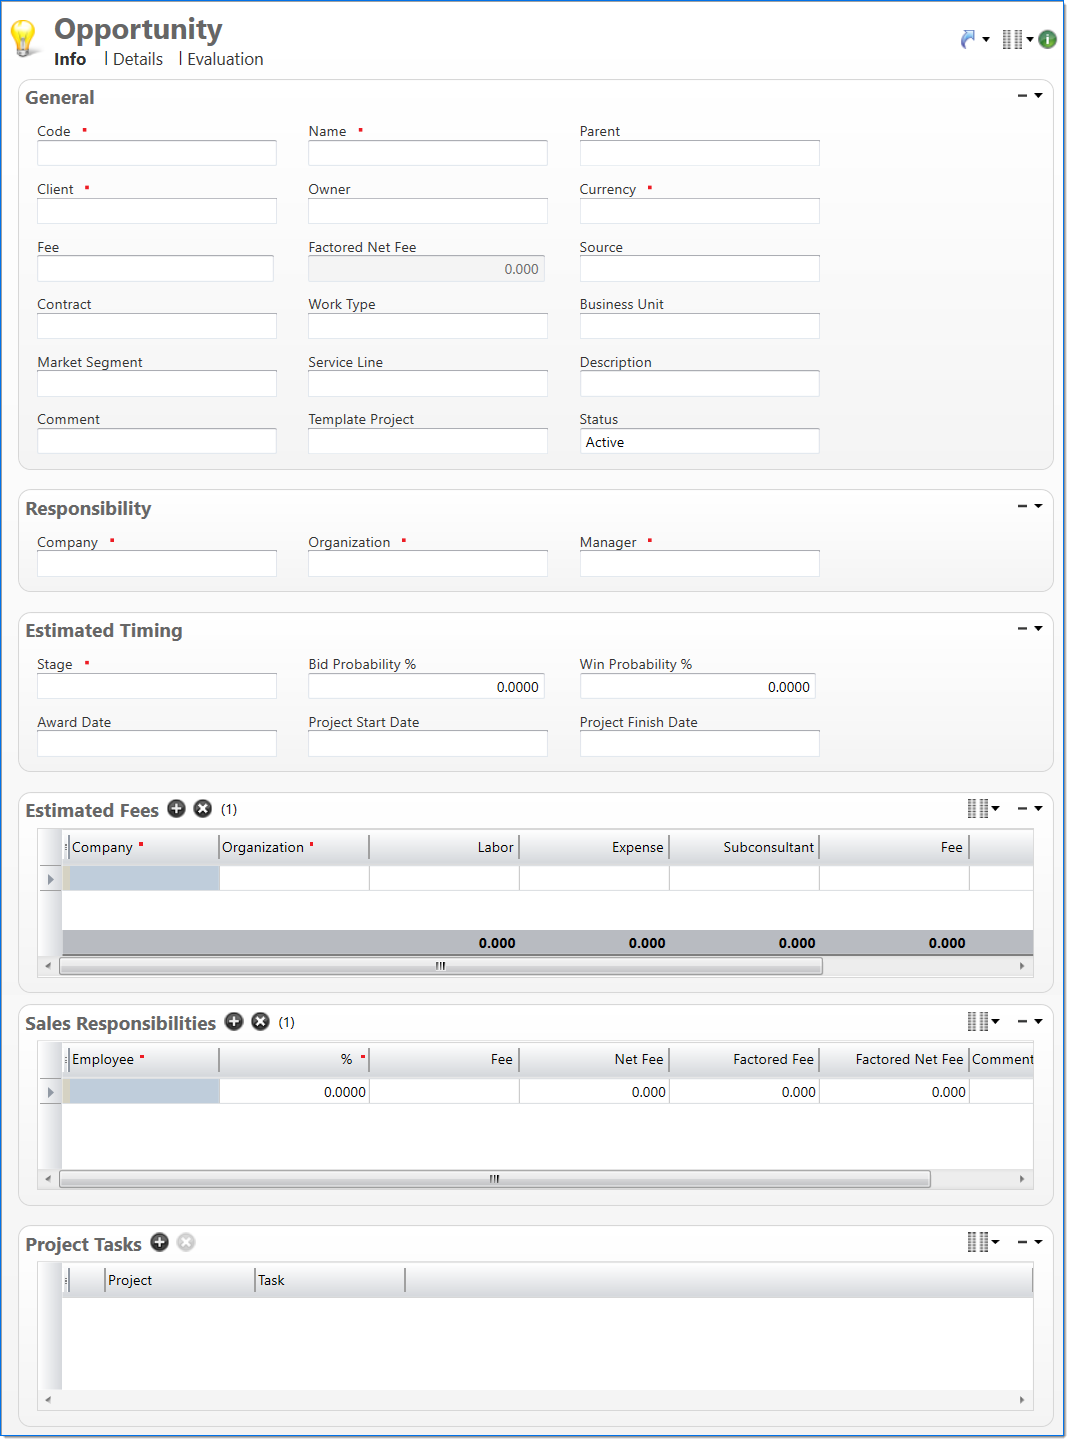This screenshot has width=1070, height=1442.
Task: Click the Factored Fee column header
Action: click(772, 1059)
